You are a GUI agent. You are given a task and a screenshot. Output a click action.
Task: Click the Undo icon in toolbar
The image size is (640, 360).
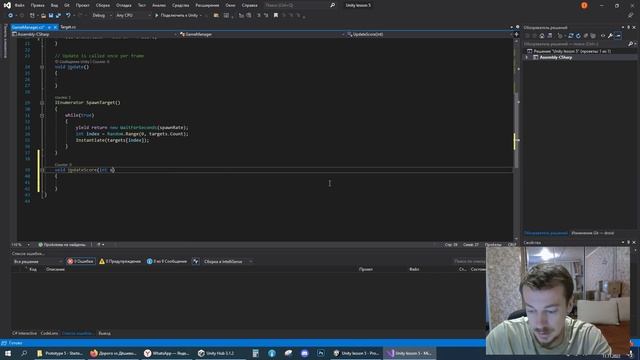(68, 16)
